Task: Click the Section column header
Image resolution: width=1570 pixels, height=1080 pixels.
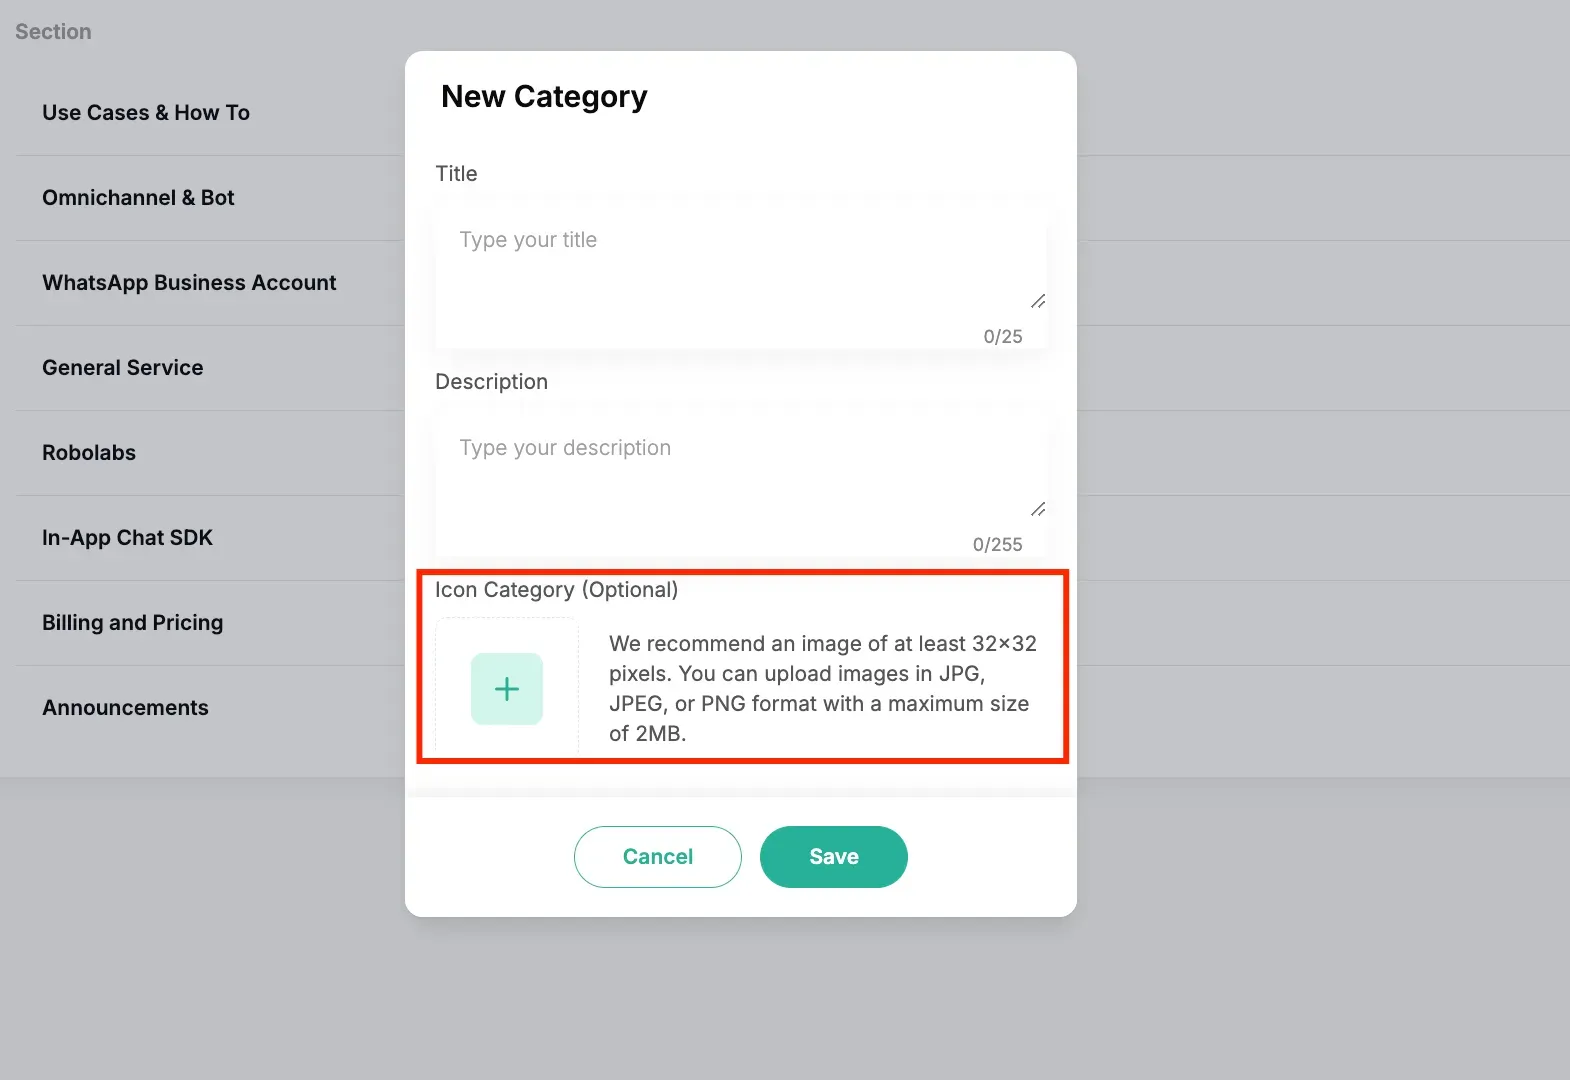Action: click(x=53, y=32)
